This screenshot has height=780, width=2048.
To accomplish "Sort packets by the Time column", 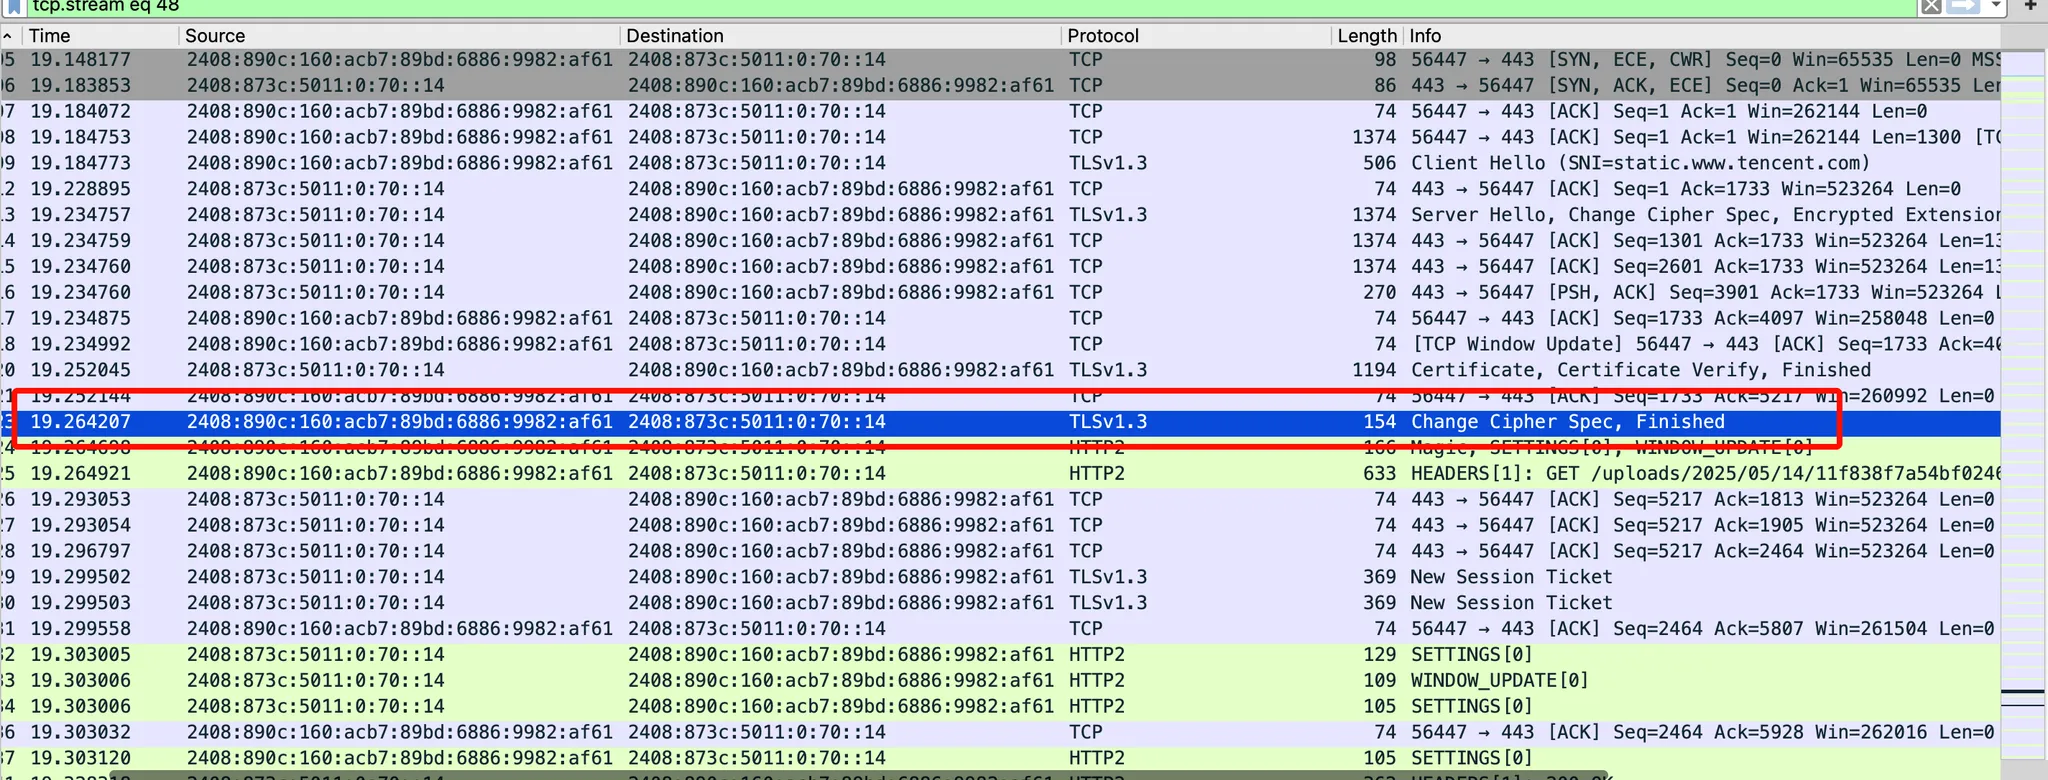I will [x=100, y=36].
